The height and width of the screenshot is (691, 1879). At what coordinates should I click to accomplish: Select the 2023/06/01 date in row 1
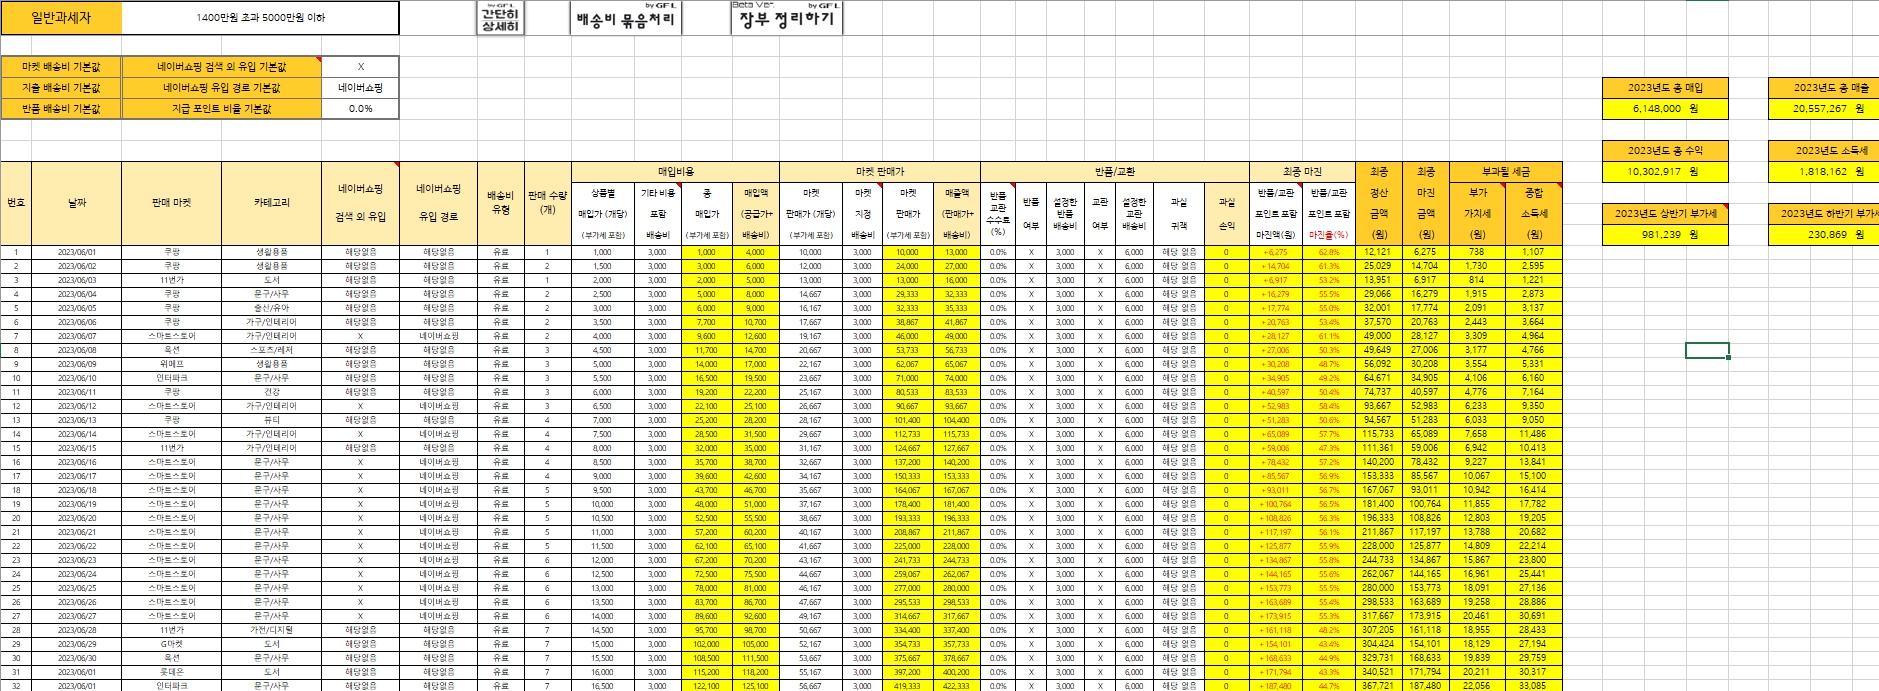click(x=77, y=252)
